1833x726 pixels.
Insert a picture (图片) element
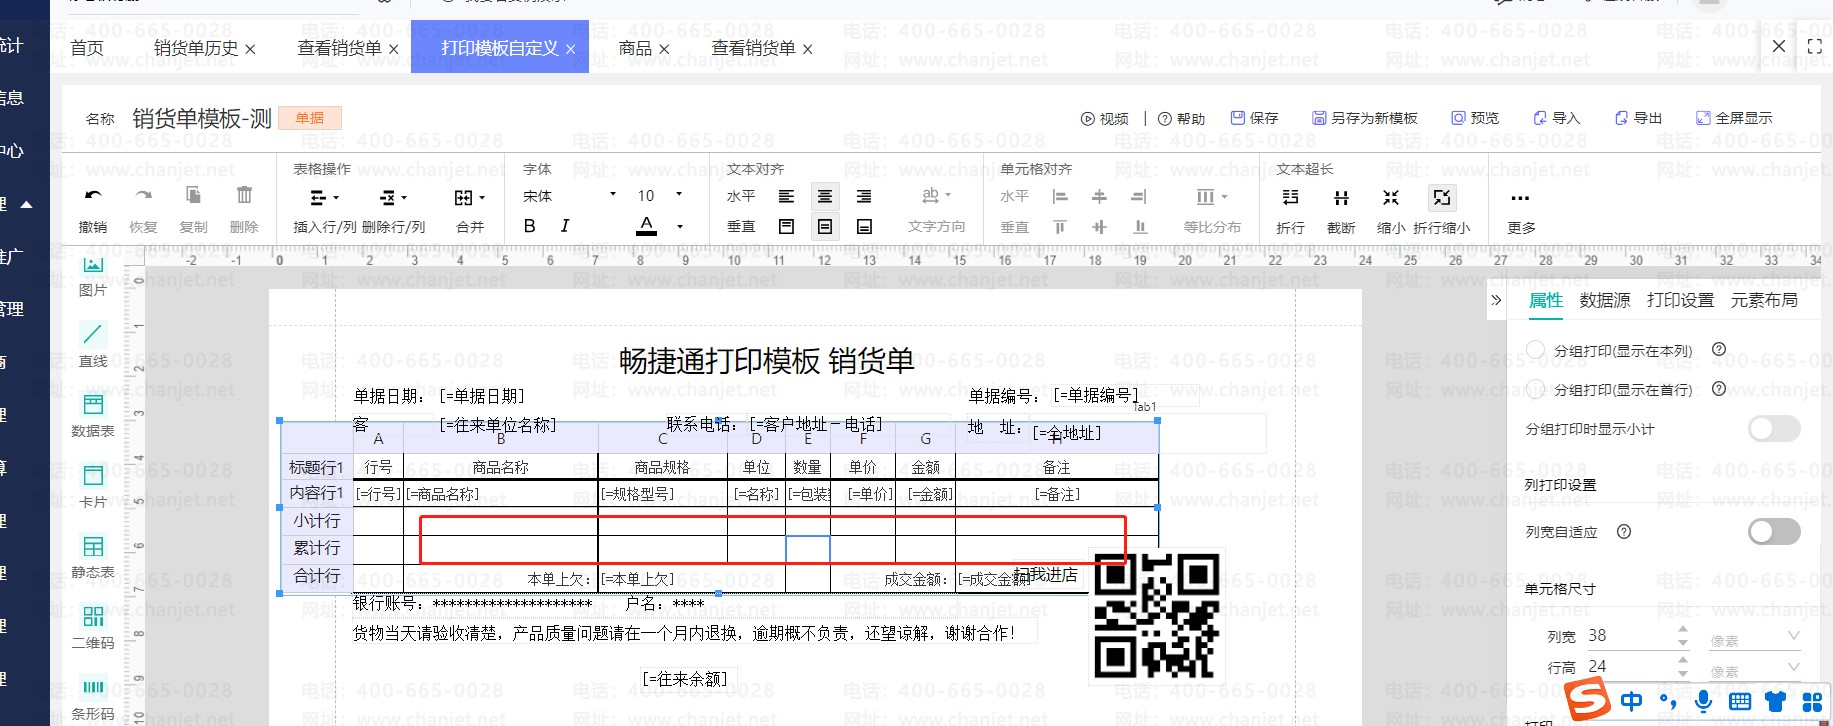(x=93, y=265)
